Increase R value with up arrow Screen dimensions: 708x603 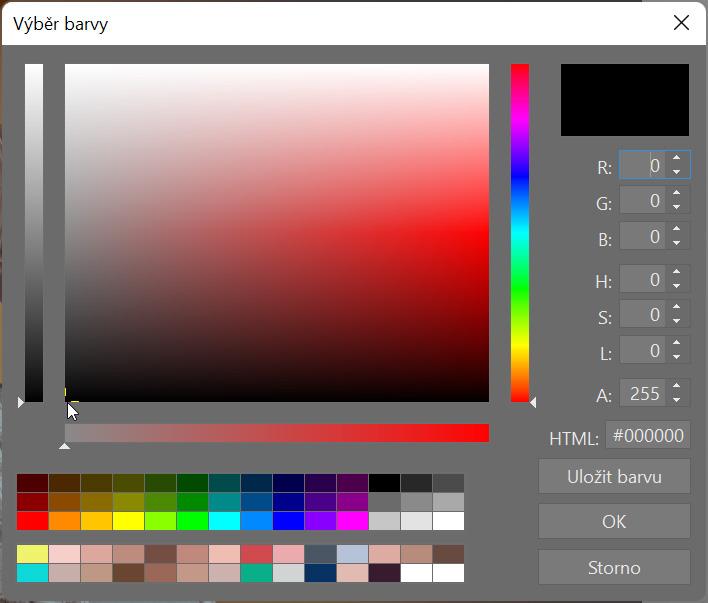(x=676, y=158)
